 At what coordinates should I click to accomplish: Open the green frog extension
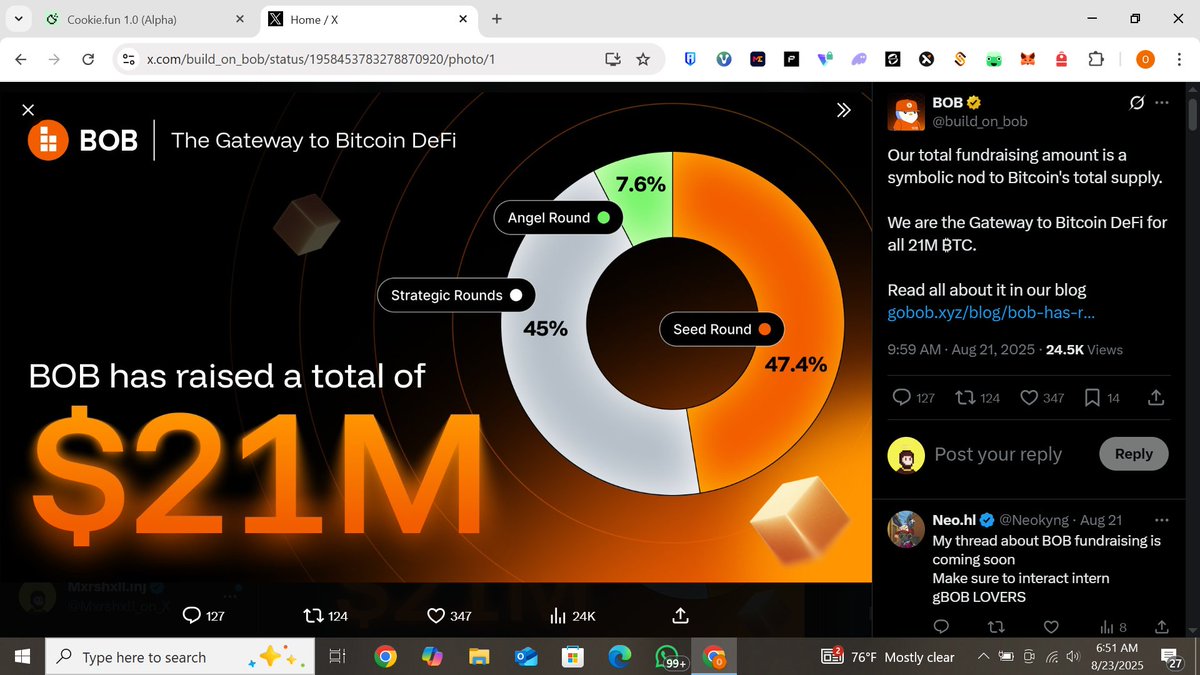pos(994,59)
